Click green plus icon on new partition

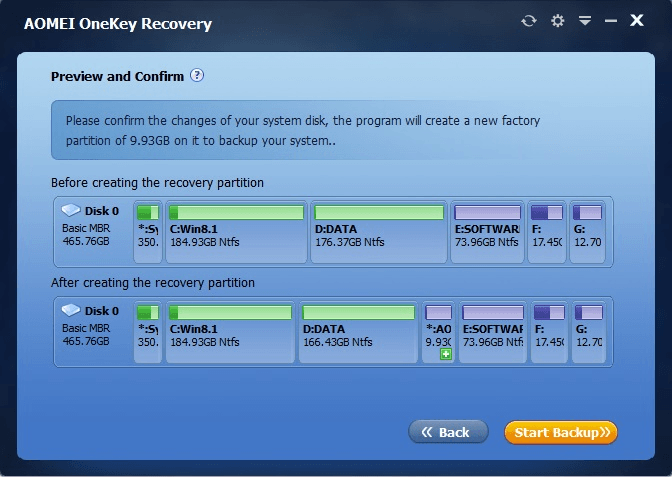pyautogui.click(x=446, y=354)
